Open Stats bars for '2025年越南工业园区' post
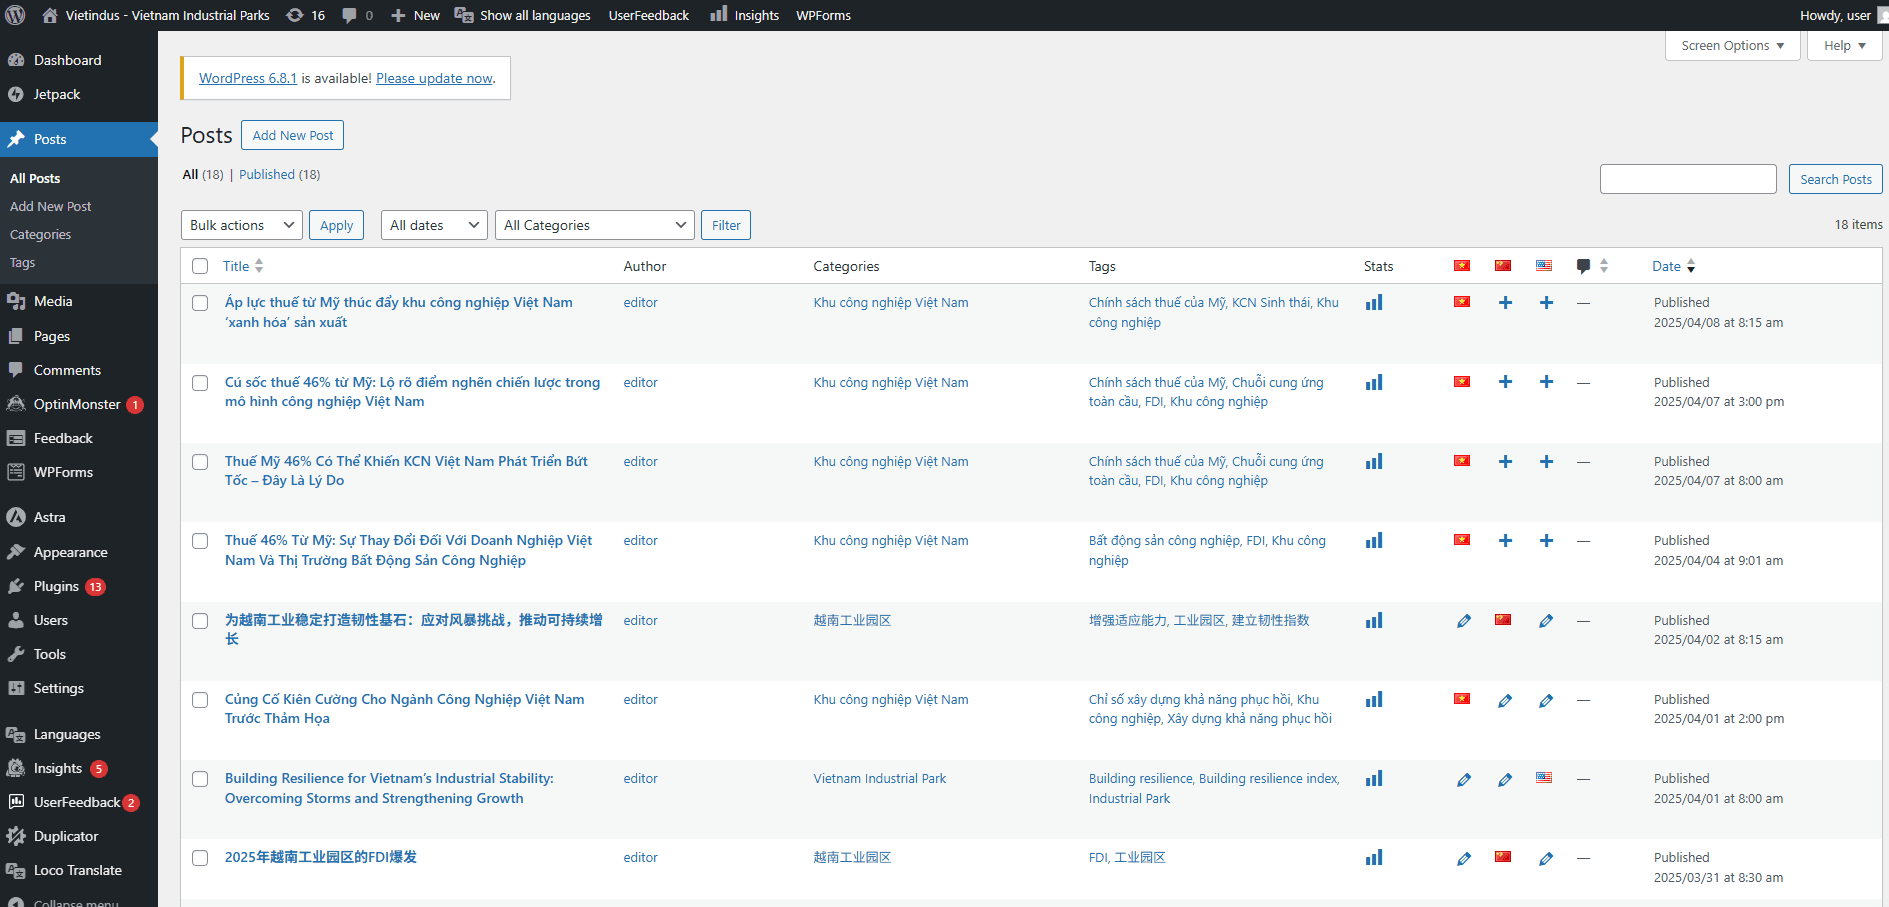The image size is (1889, 907). click(1374, 857)
